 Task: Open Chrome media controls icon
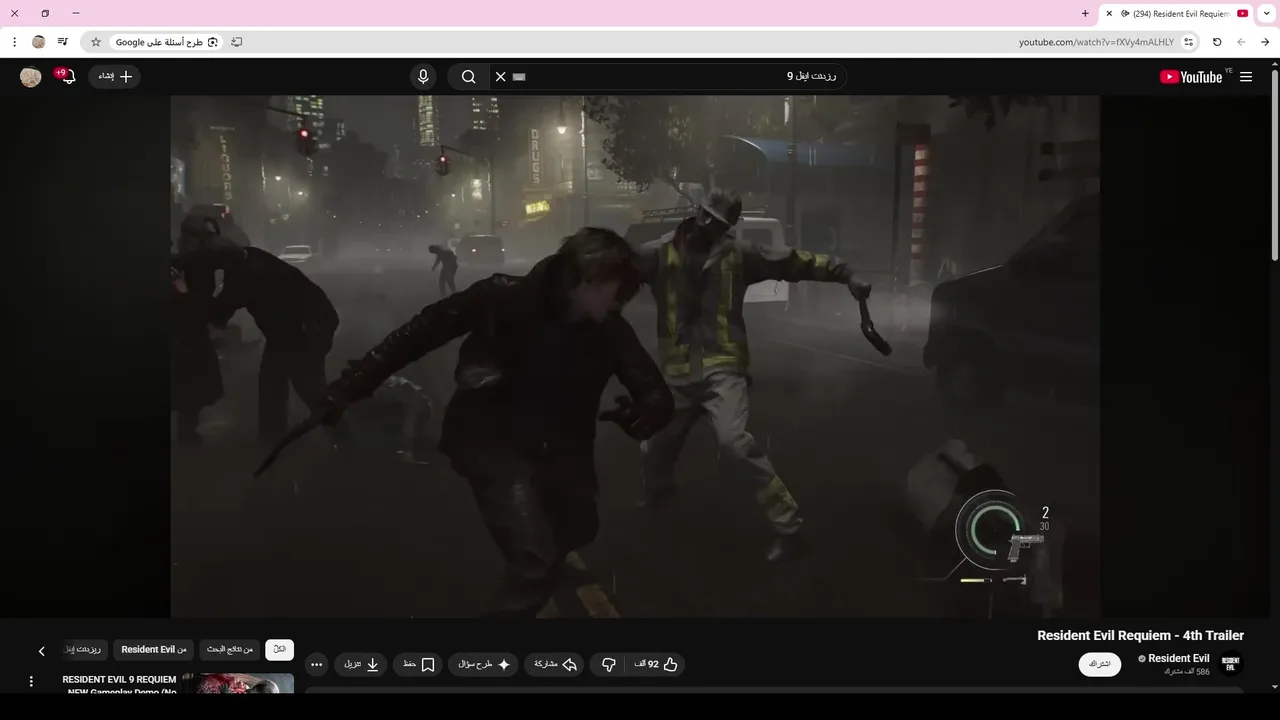coord(62,42)
